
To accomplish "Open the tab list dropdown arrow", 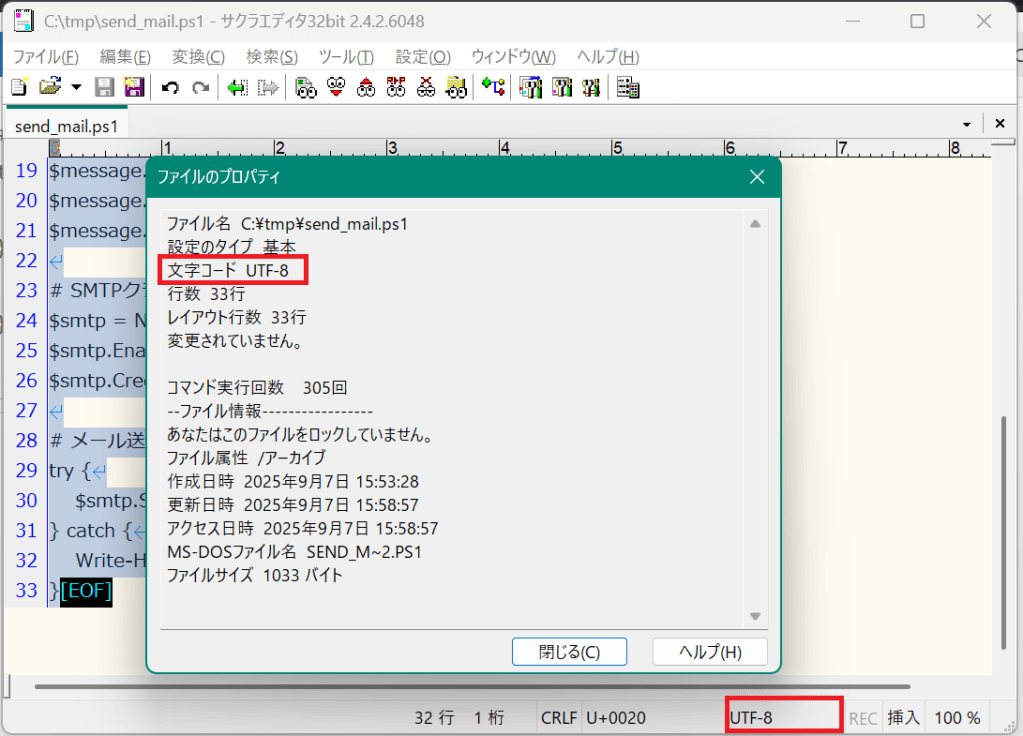I will (966, 124).
